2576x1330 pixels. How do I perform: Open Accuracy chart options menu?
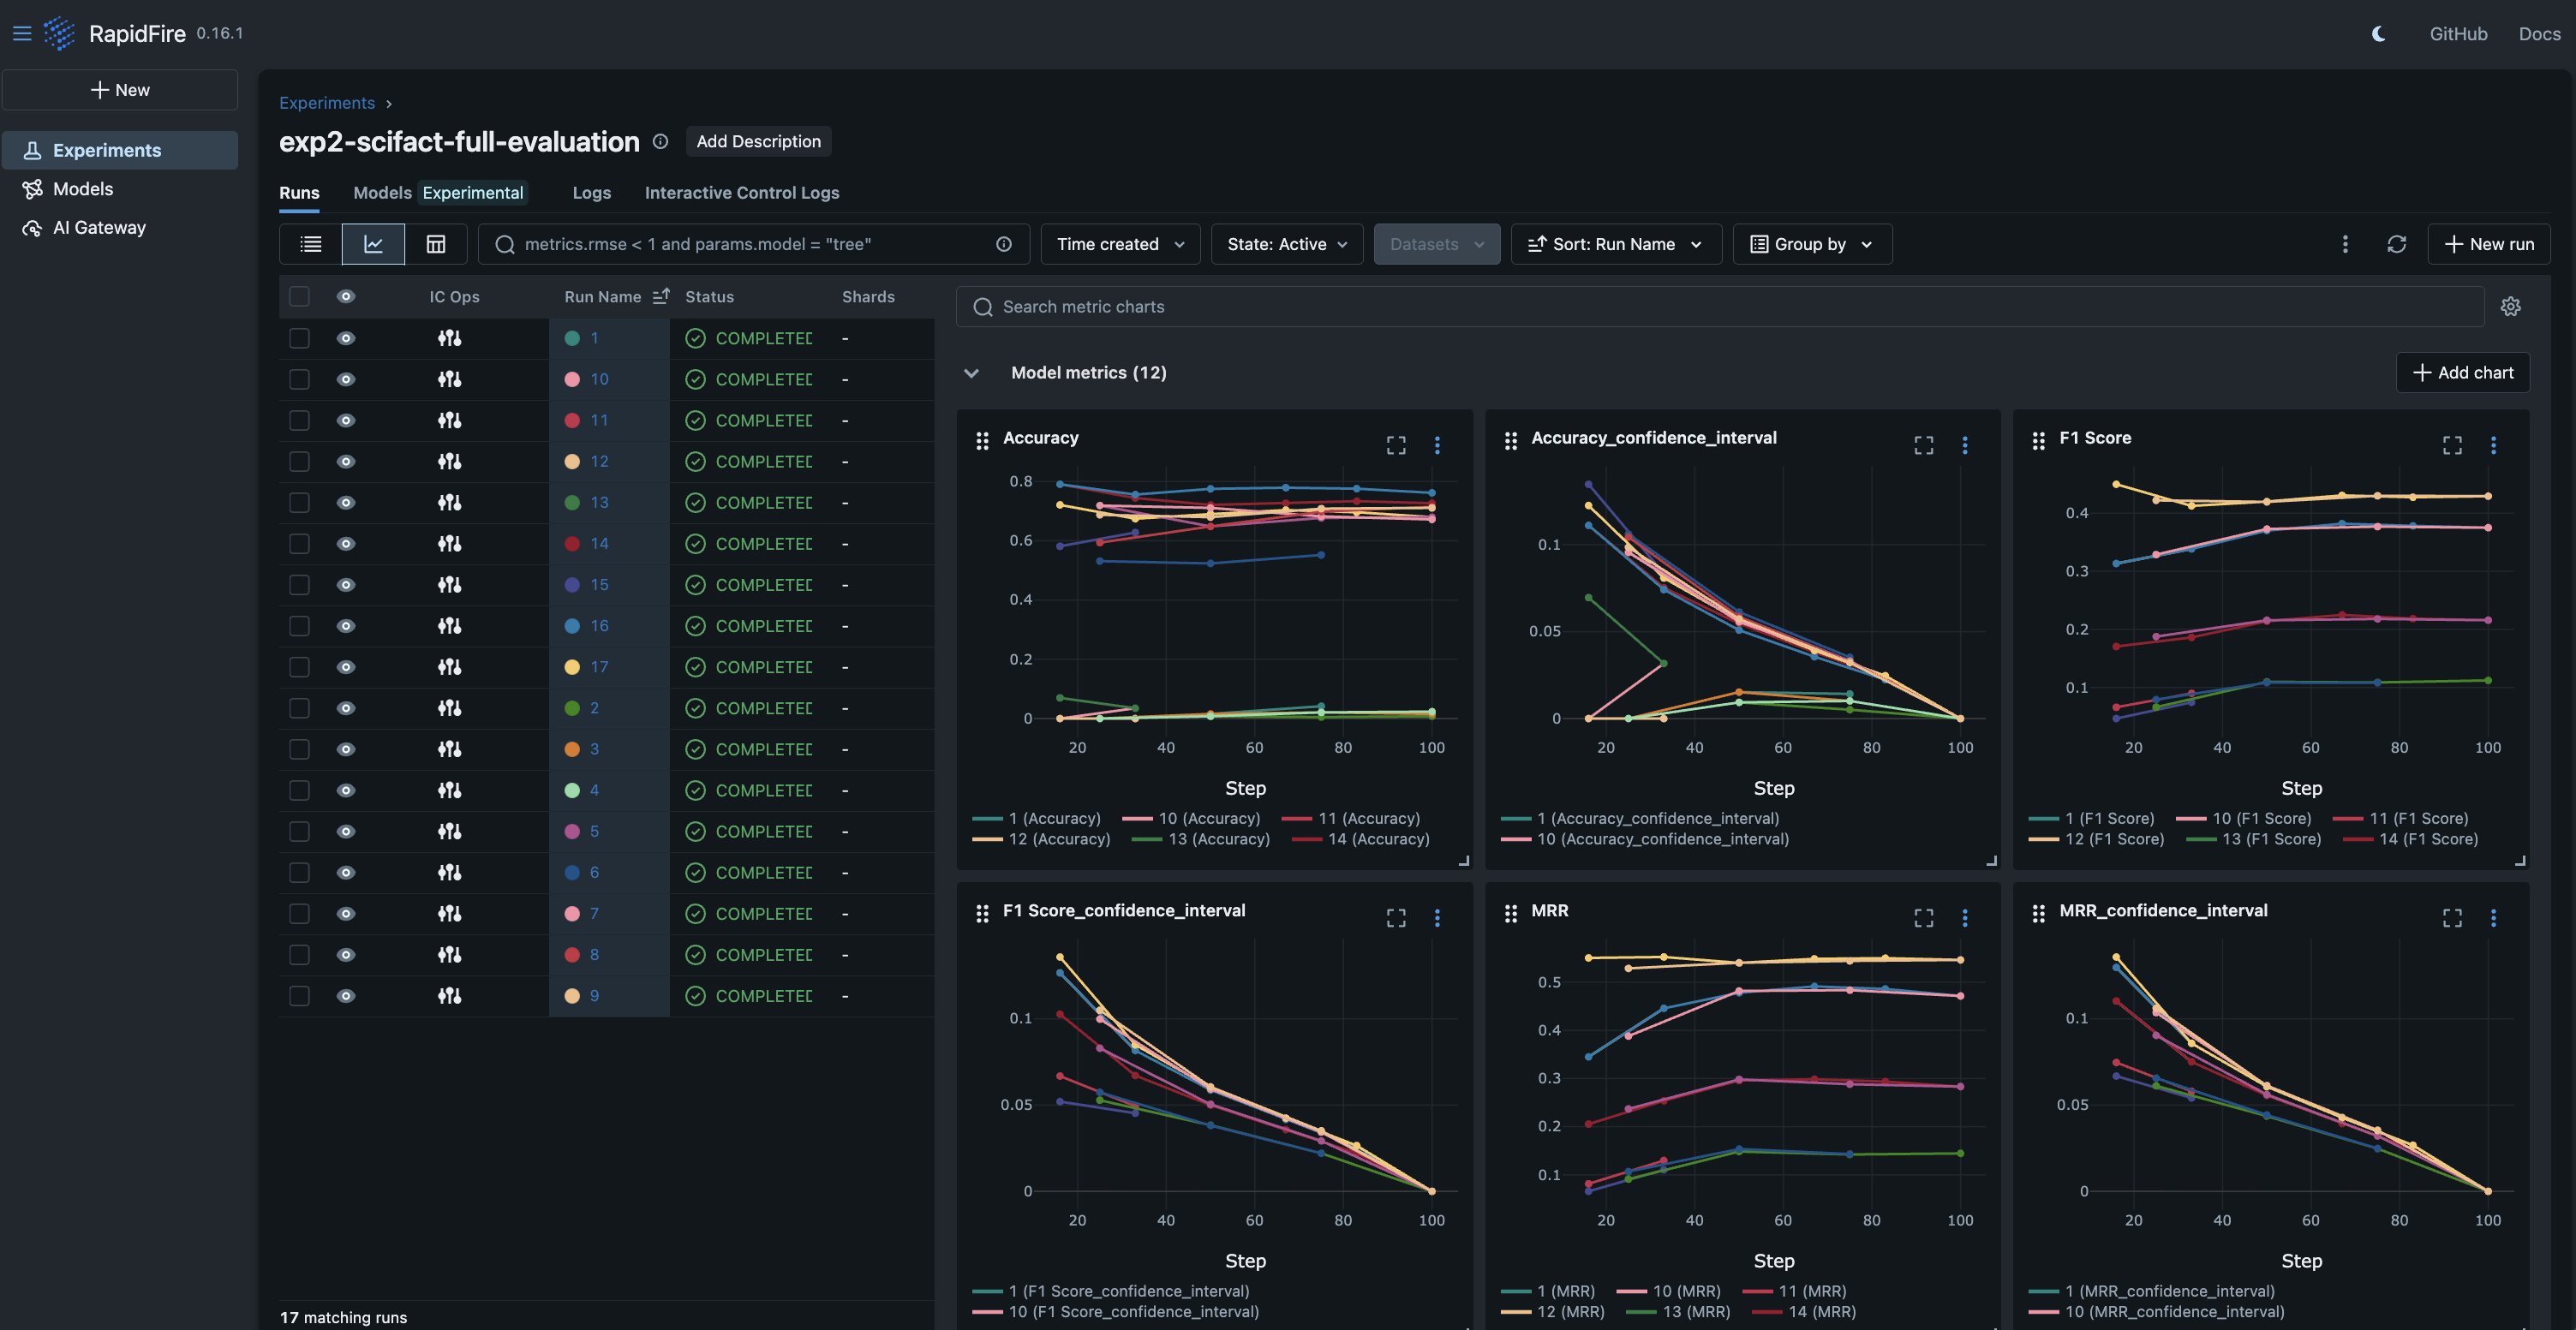pos(1437,445)
